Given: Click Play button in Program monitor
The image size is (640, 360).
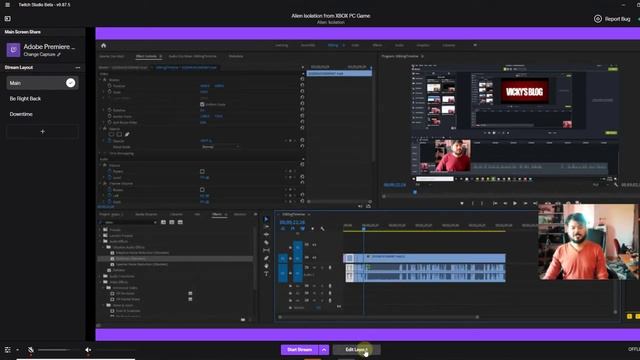Looking at the screenshot, I should [515, 203].
